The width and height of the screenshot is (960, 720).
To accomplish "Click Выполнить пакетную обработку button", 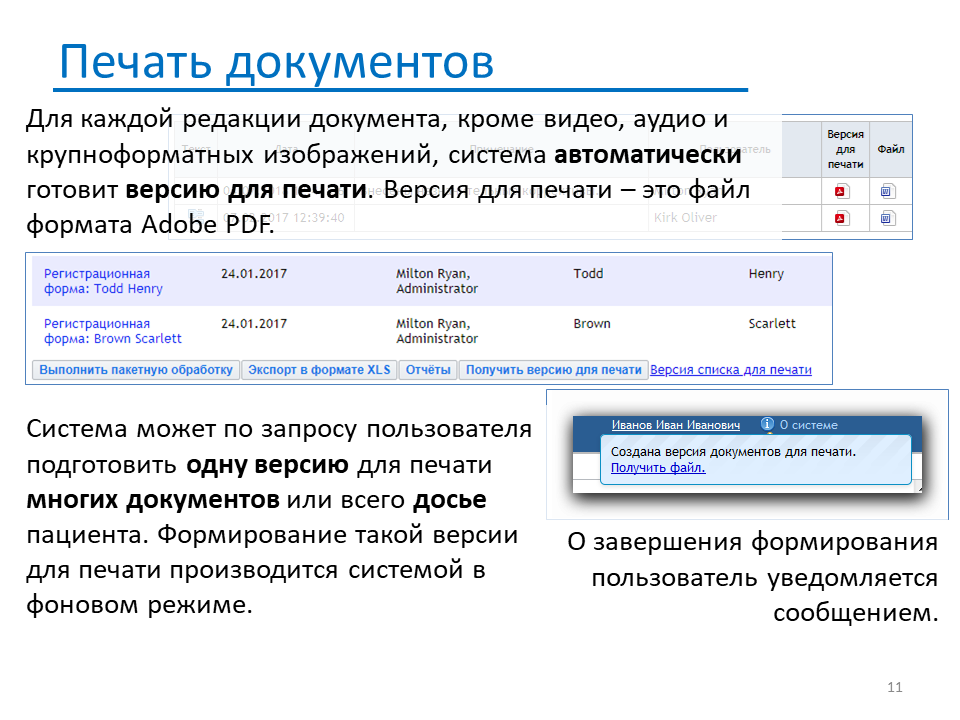I will 136,370.
